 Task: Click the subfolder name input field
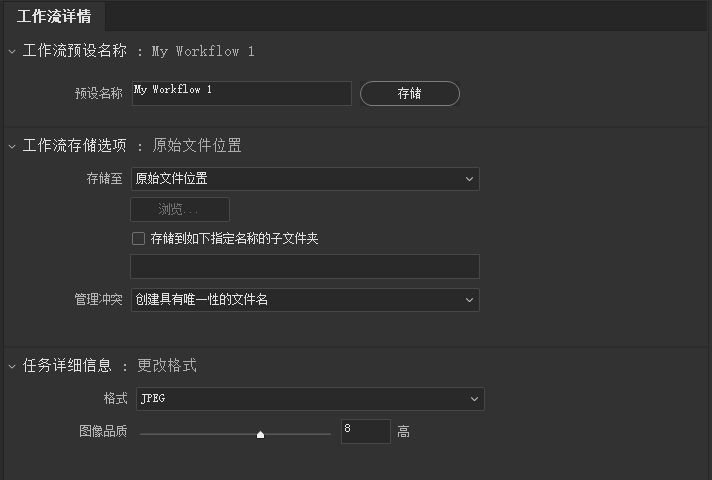point(305,266)
